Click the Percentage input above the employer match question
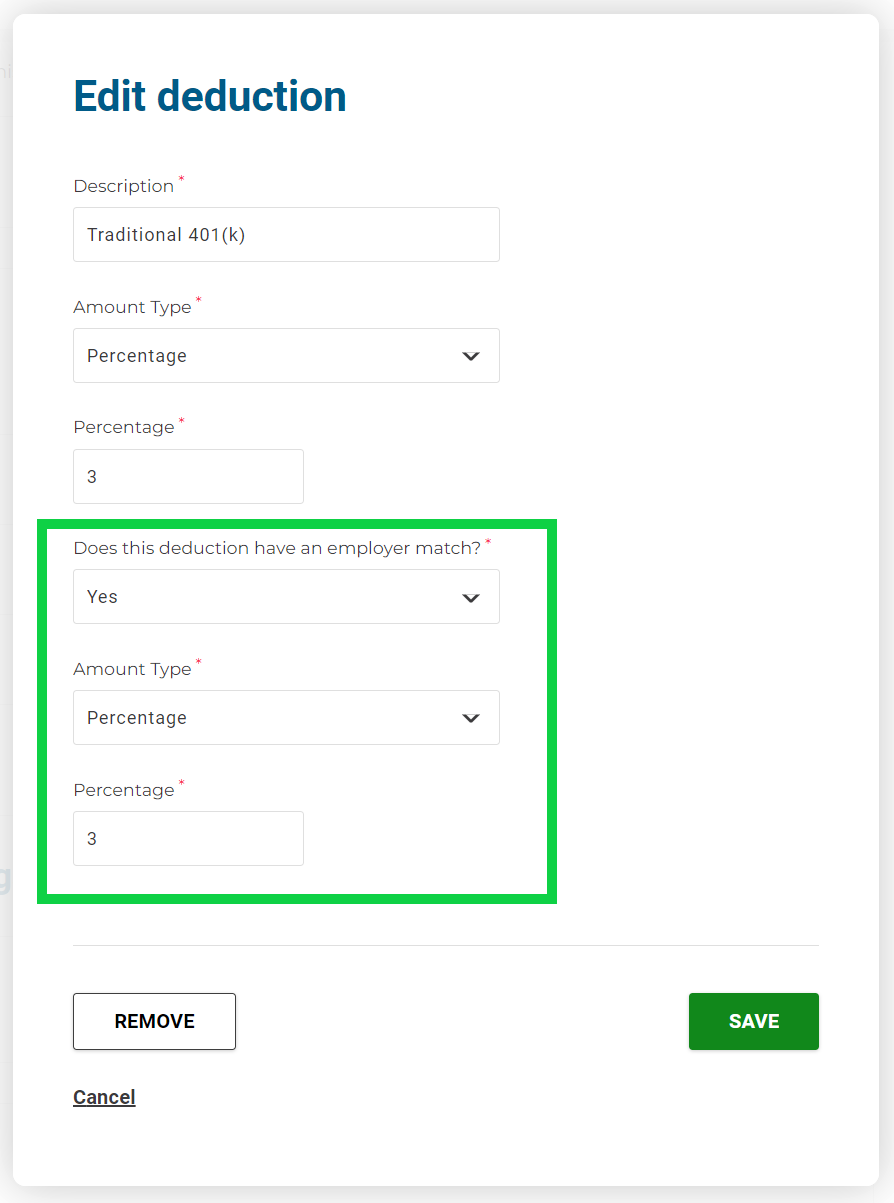Image resolution: width=894 pixels, height=1203 pixels. tap(188, 476)
